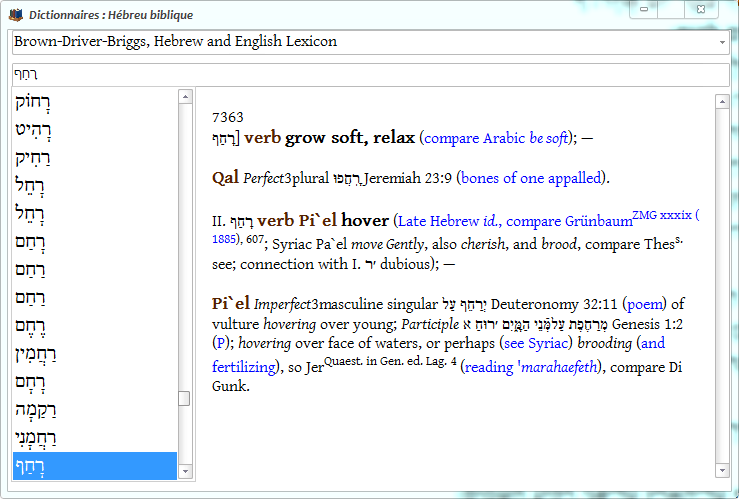
Task: Open the 'compare Arabic be soft' link
Action: pos(496,139)
